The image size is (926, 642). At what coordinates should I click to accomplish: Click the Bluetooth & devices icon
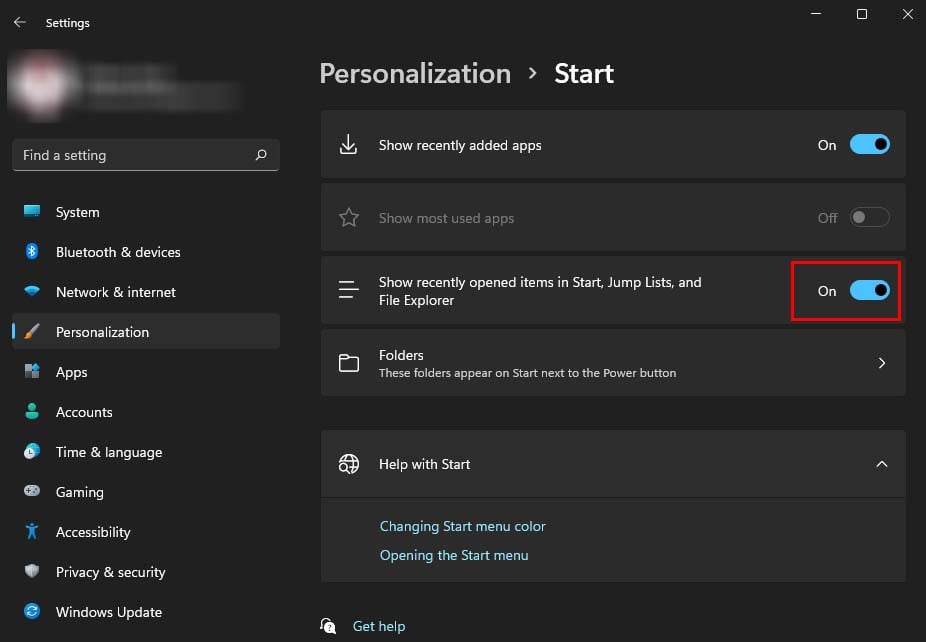[32, 252]
